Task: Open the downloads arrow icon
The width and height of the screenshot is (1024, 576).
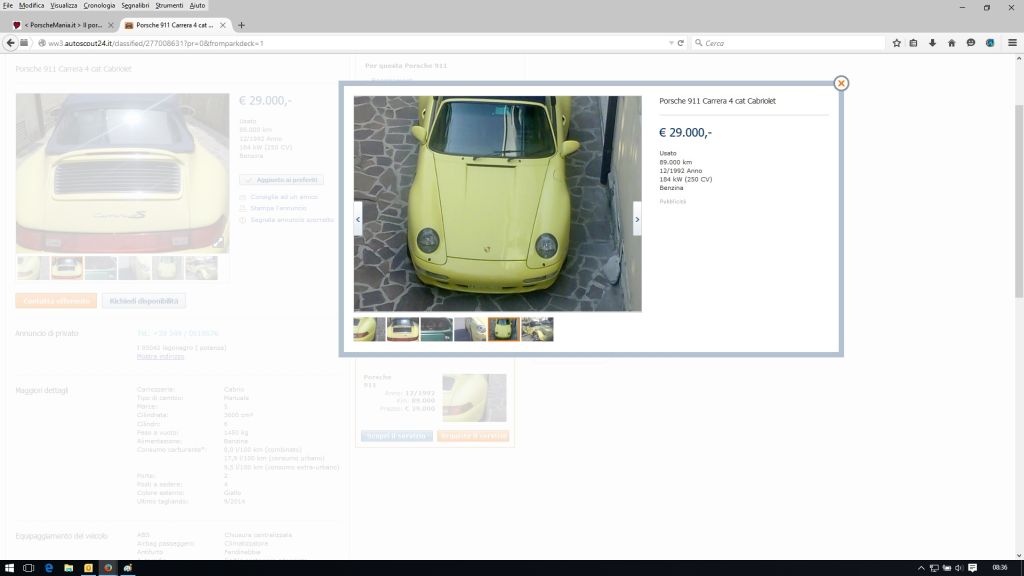Action: 933,43
